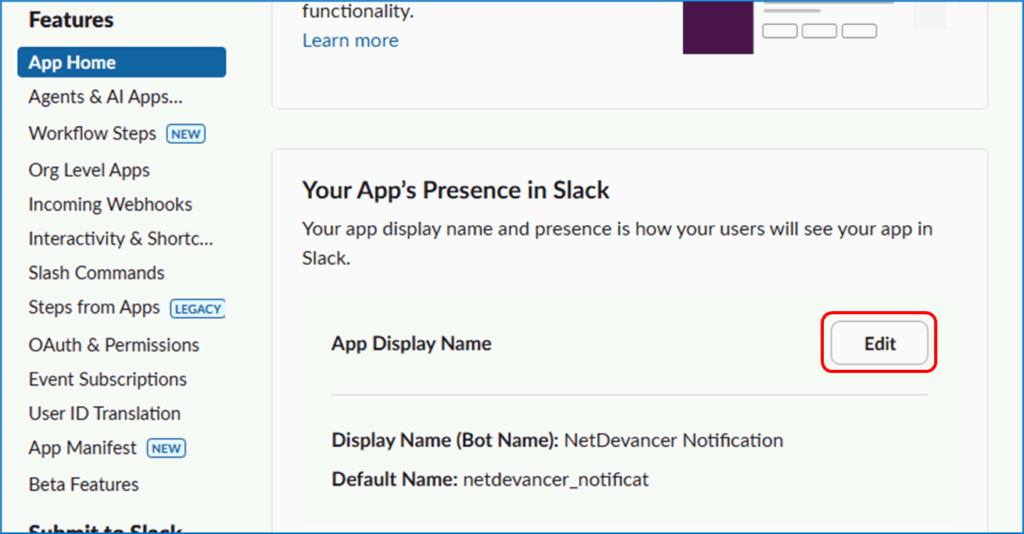
Task: Open User ID Translation page
Action: pos(104,413)
